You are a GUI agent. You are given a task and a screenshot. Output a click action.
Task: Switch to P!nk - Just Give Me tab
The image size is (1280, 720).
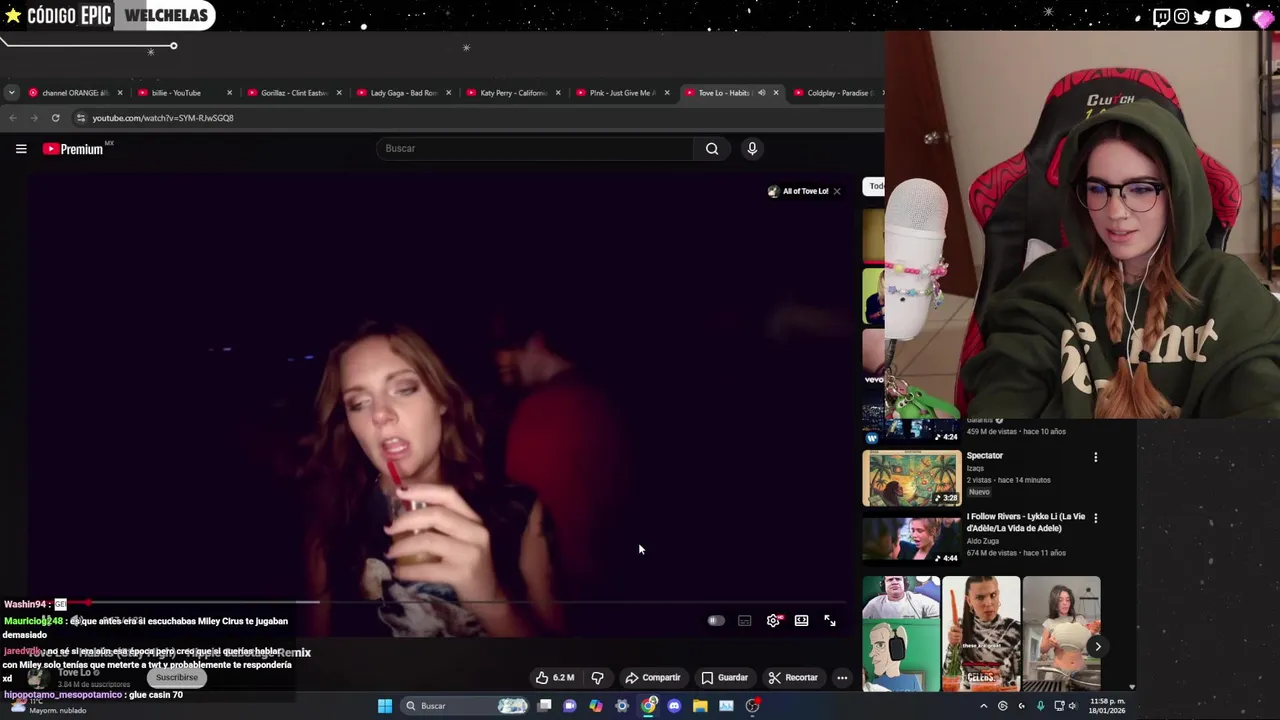[x=622, y=93]
